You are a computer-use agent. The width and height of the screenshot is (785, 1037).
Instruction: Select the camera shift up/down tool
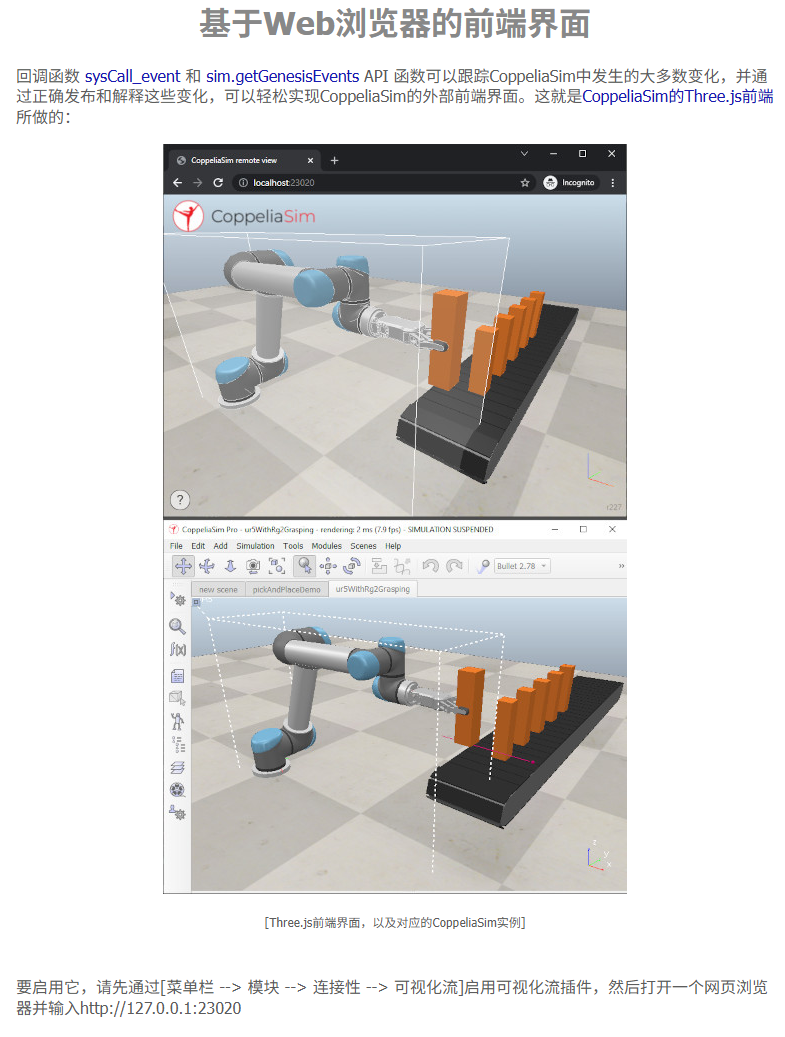click(x=230, y=565)
